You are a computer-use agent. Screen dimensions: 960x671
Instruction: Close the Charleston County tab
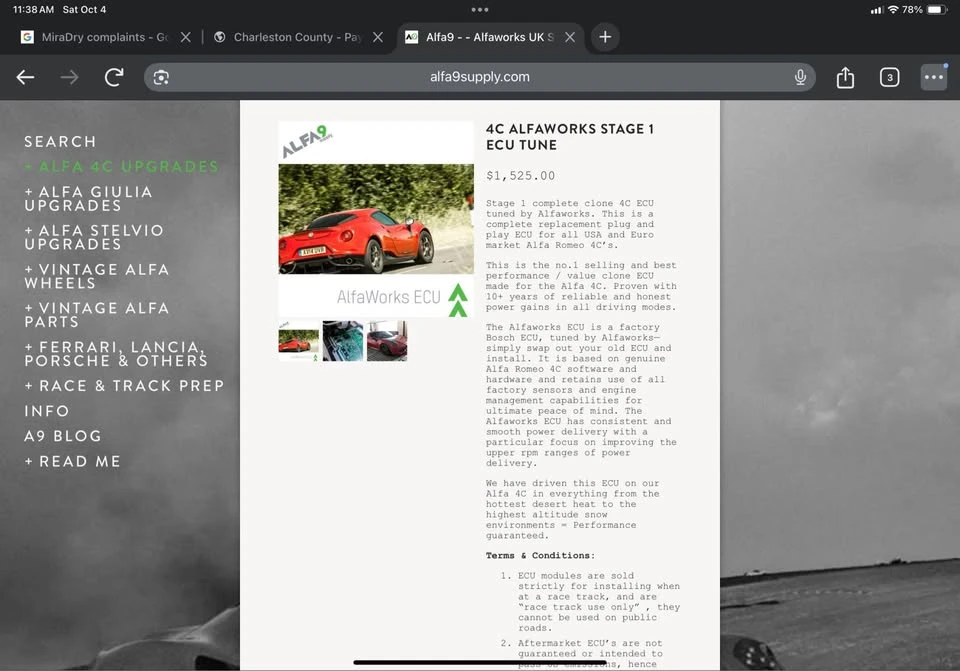pos(378,37)
